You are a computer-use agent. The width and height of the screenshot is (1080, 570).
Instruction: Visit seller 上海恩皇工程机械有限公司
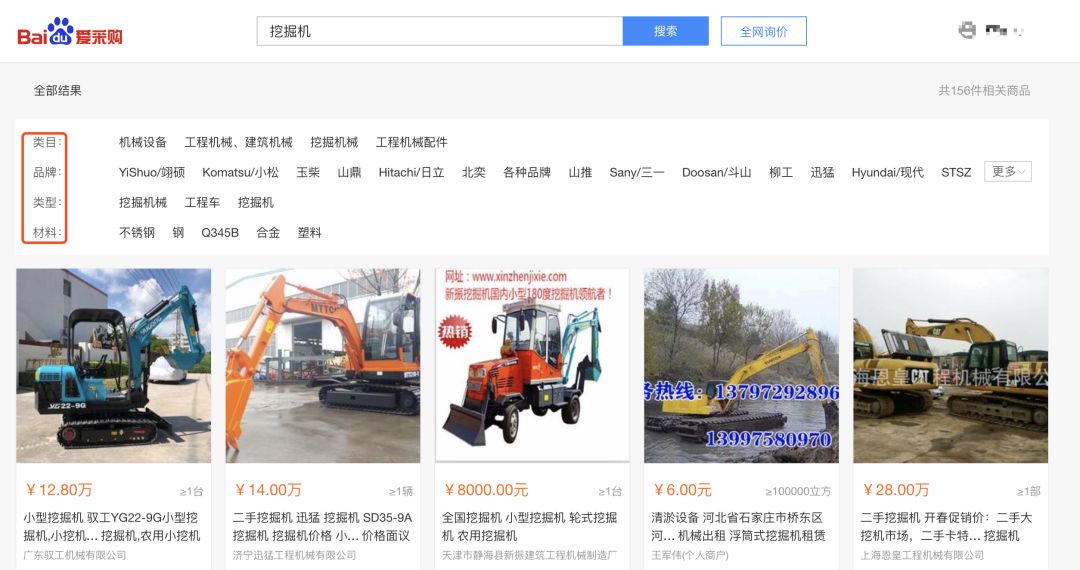(922, 555)
